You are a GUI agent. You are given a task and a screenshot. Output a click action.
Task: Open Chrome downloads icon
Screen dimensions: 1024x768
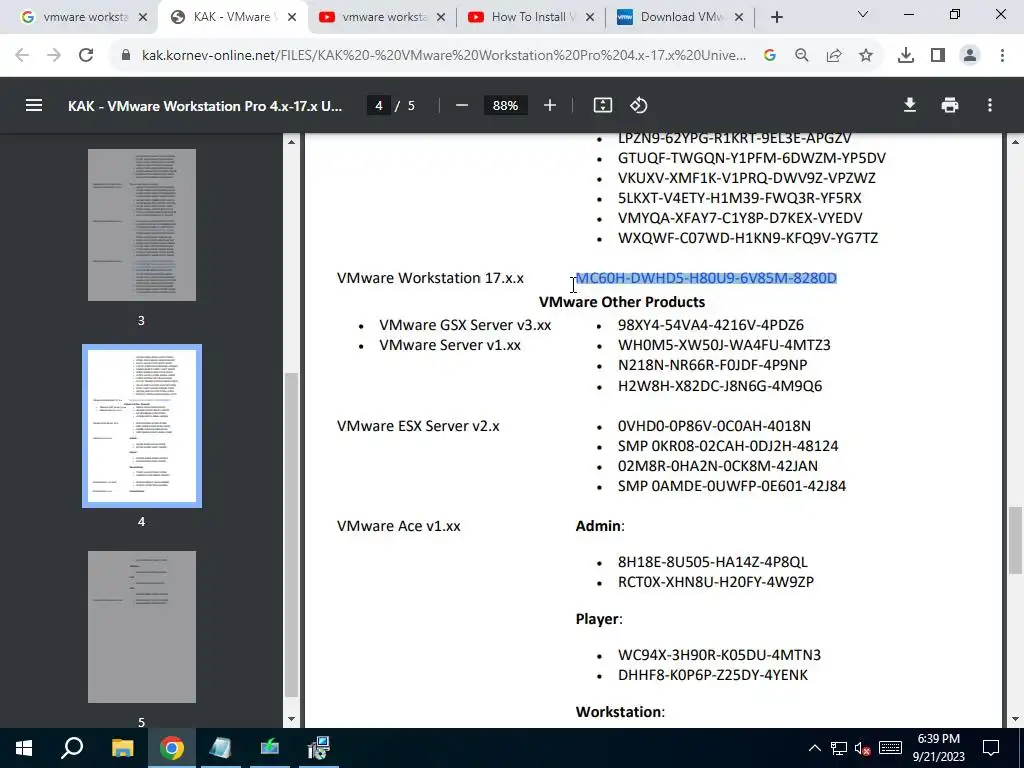[x=906, y=56]
